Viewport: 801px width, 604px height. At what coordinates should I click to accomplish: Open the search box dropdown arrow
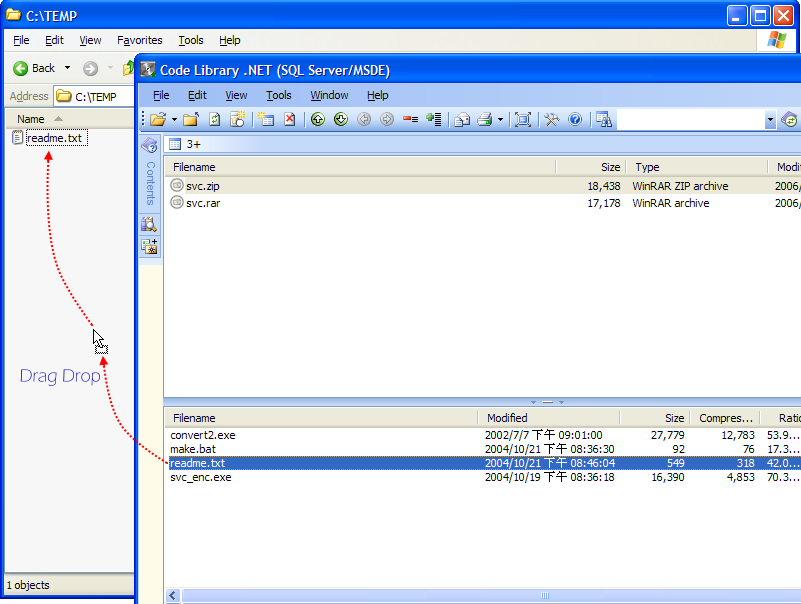(x=770, y=120)
